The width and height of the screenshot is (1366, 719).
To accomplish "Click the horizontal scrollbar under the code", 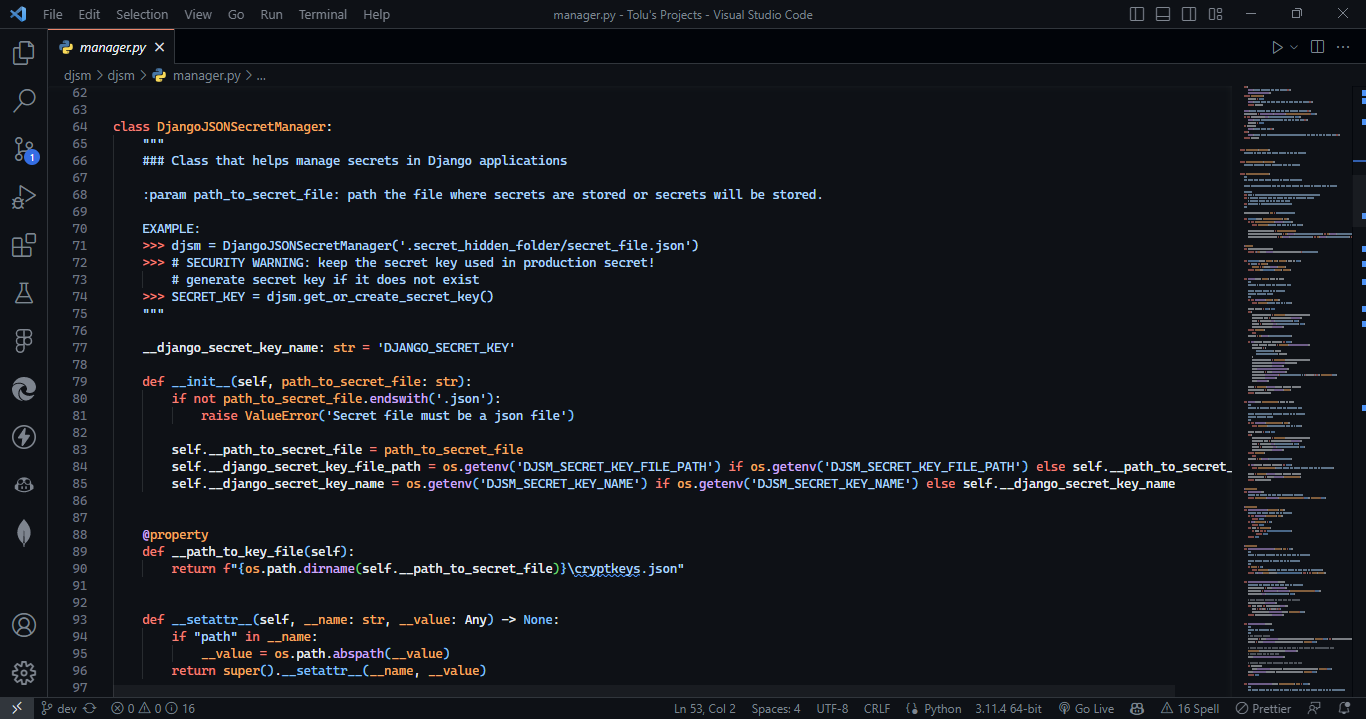I will point(643,690).
